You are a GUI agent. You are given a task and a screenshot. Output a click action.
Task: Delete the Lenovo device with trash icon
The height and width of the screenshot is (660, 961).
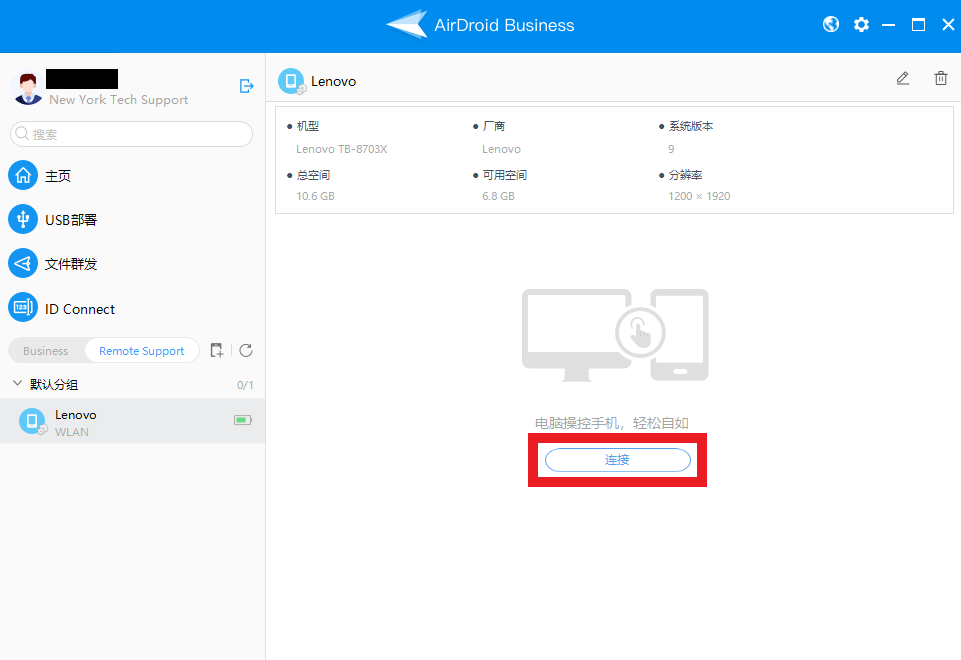941,78
